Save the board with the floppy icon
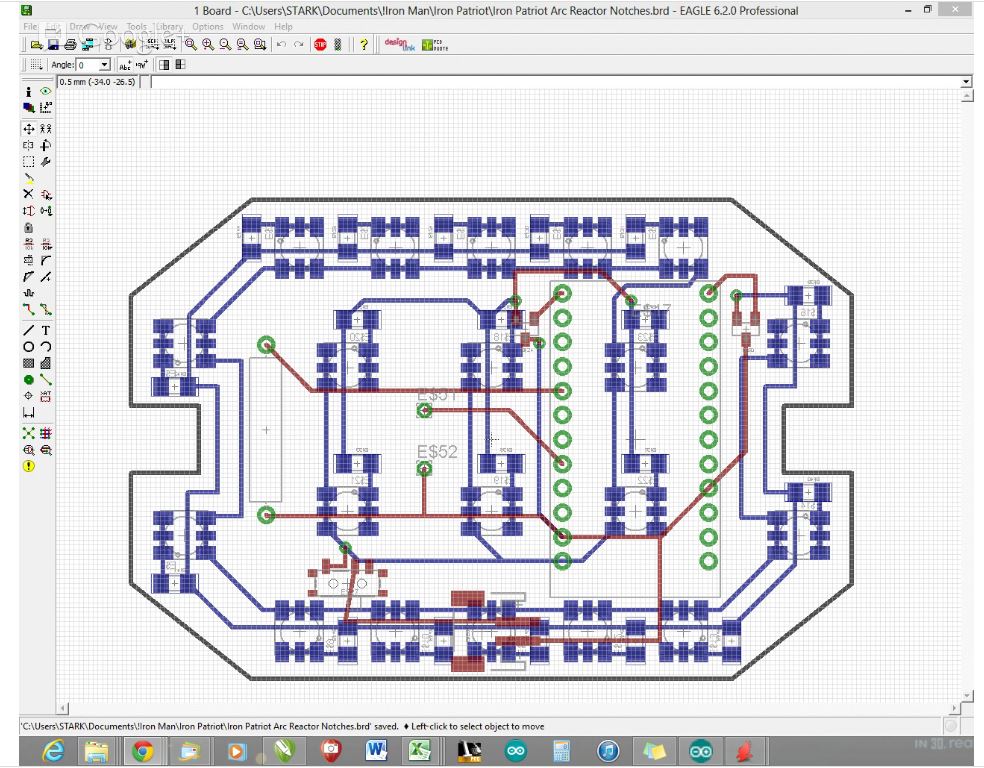984x768 pixels. click(x=53, y=45)
